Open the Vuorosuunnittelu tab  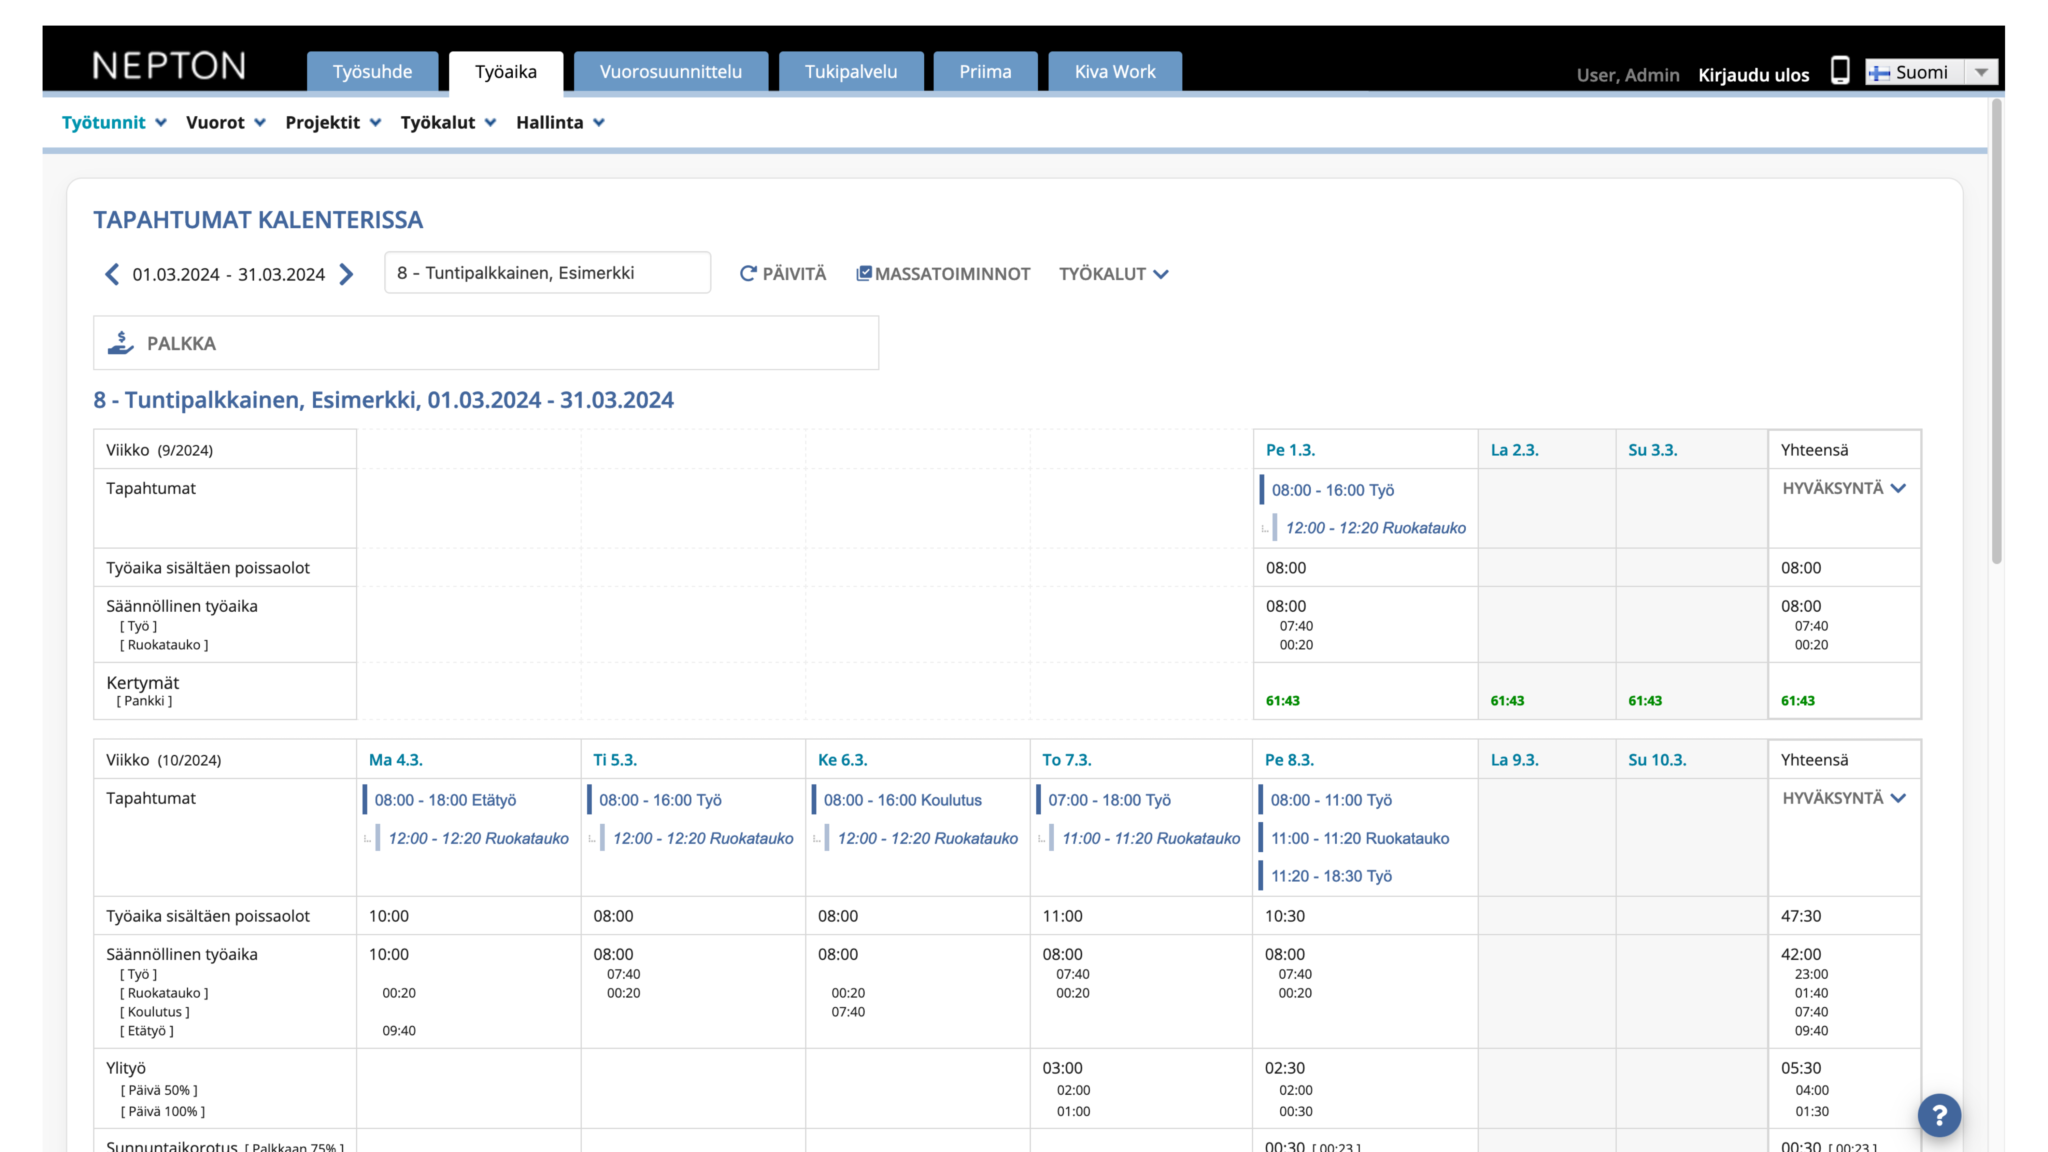point(671,72)
